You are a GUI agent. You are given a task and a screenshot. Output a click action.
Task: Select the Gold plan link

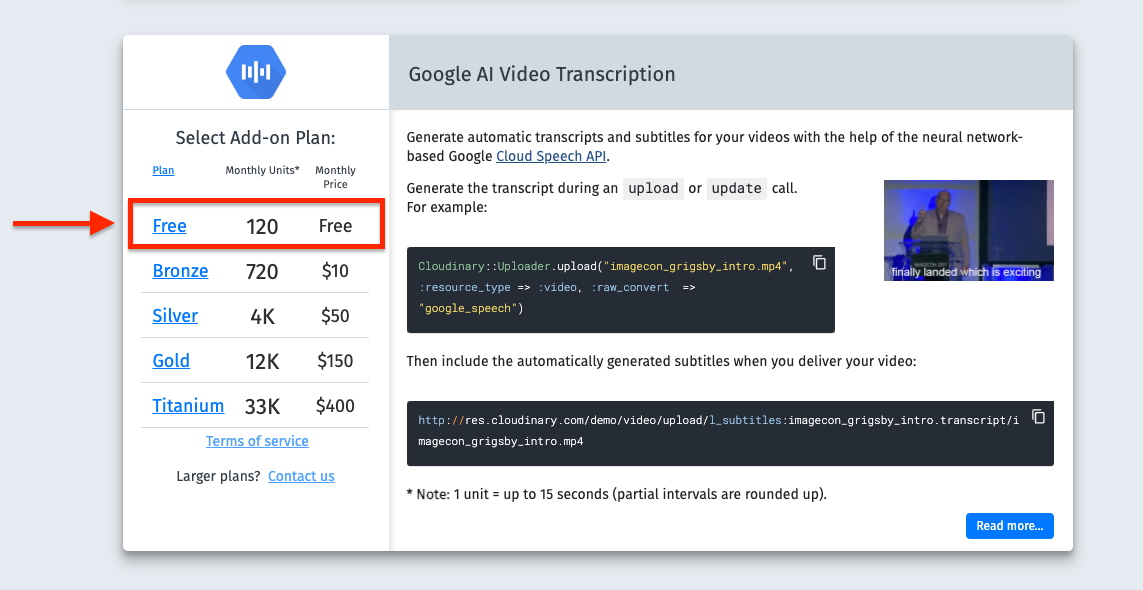[171, 361]
